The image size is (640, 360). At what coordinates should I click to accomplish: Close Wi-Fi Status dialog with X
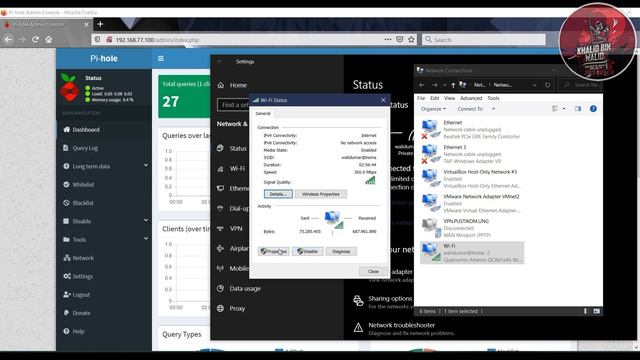click(x=383, y=100)
